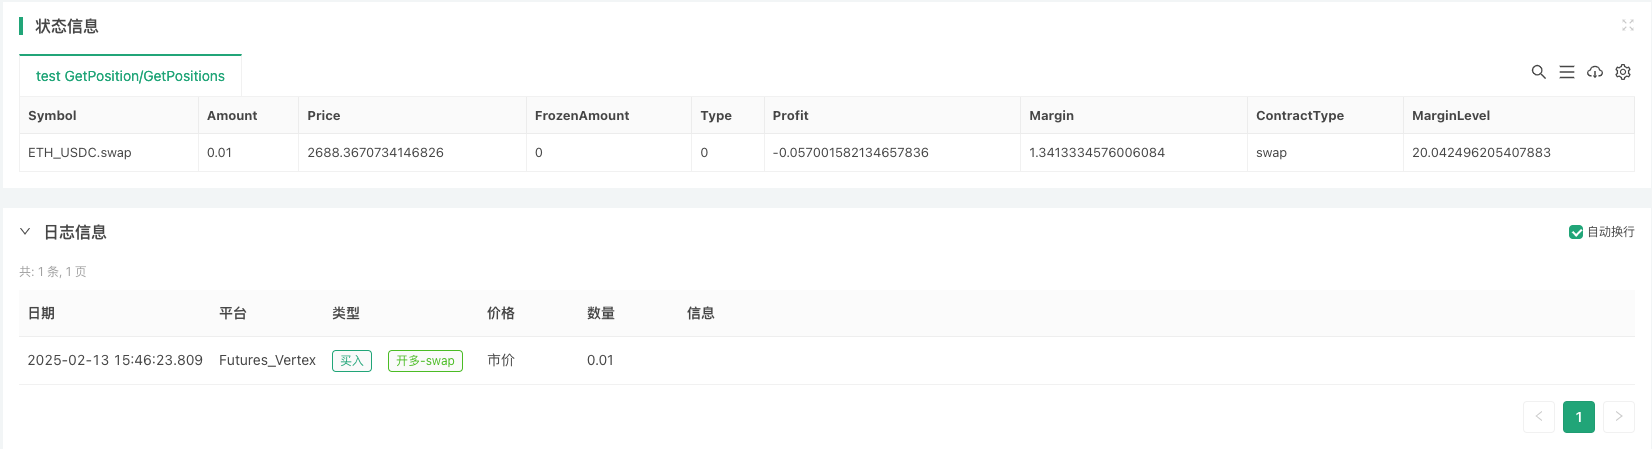Viewport: 1652px width, 449px height.
Task: Select the test GetPosition/GetPositions tab
Action: tap(130, 76)
